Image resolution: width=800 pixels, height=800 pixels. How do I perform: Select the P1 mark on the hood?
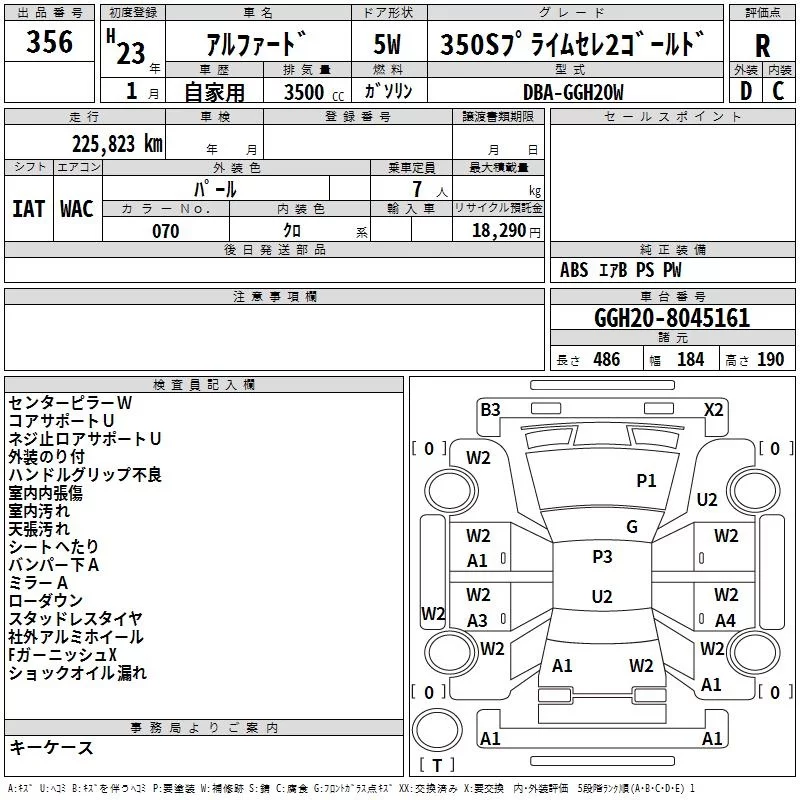click(647, 481)
